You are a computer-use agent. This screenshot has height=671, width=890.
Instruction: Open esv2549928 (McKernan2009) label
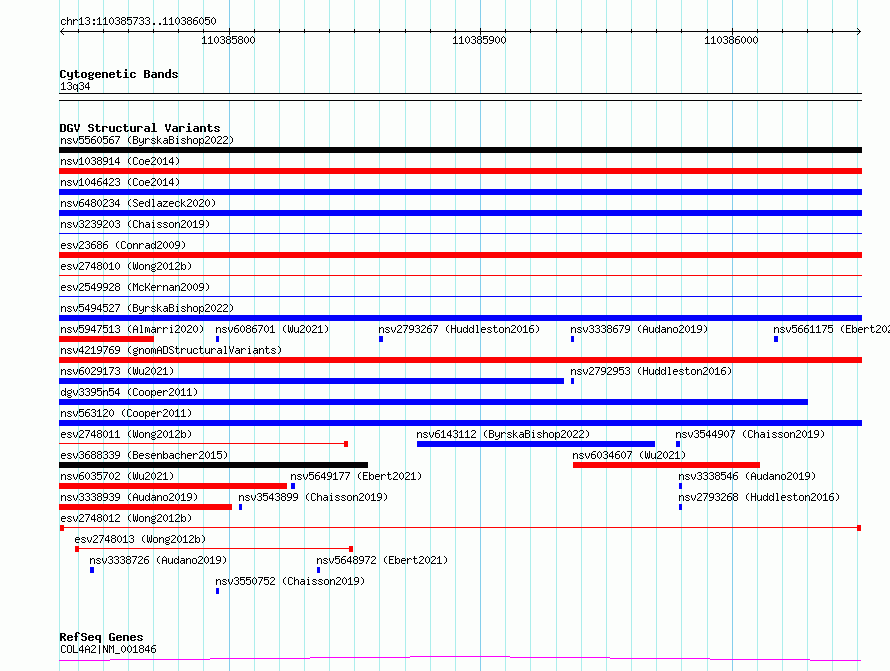point(135,287)
